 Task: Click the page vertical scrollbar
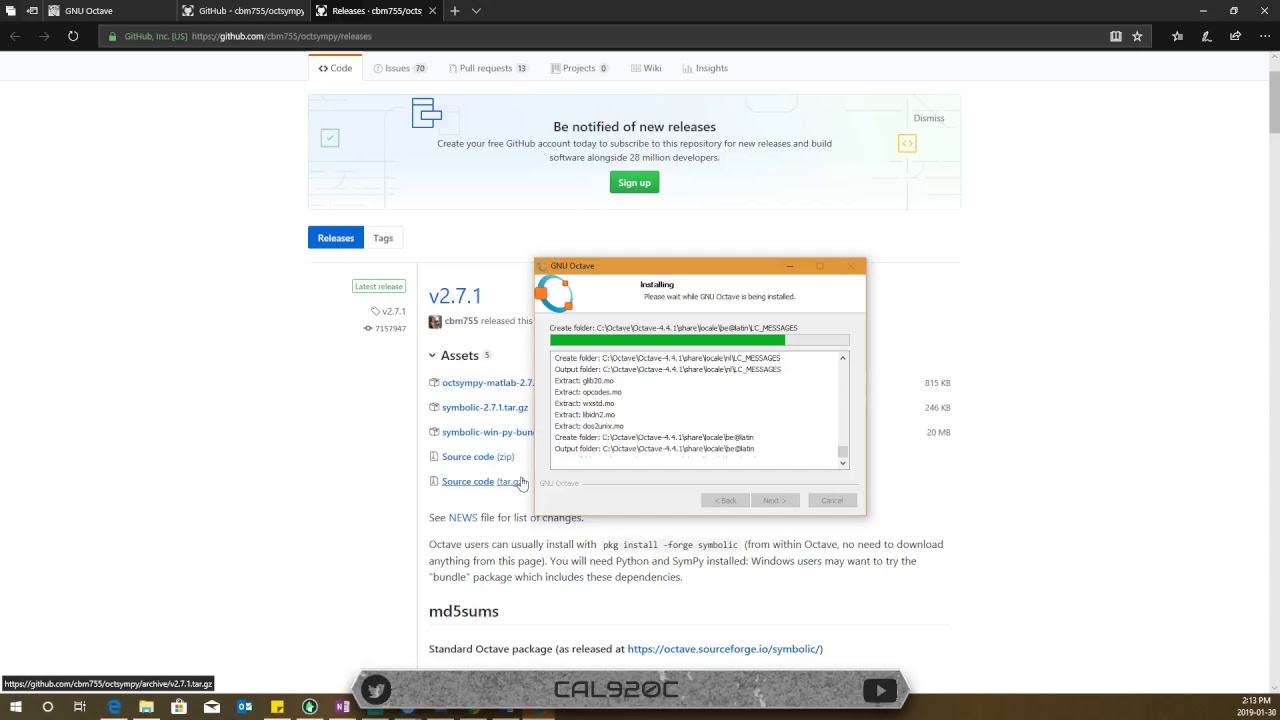tap(1274, 100)
